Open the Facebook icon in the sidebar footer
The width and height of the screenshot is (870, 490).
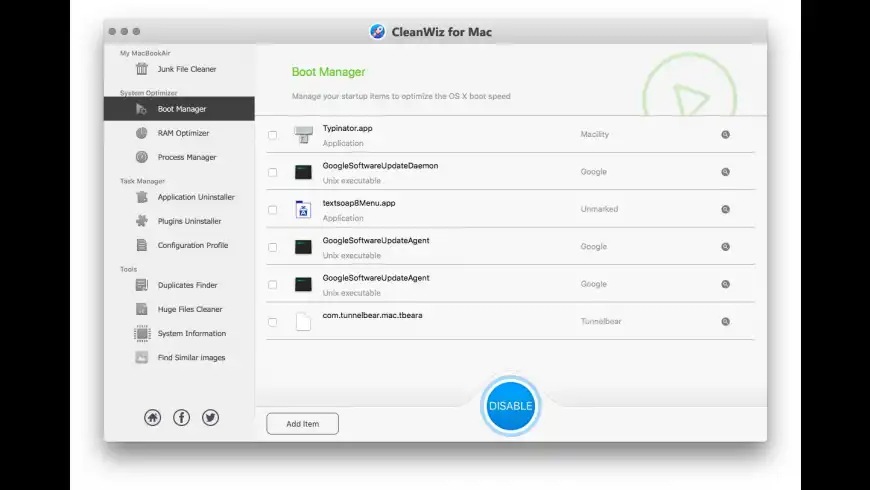click(181, 417)
